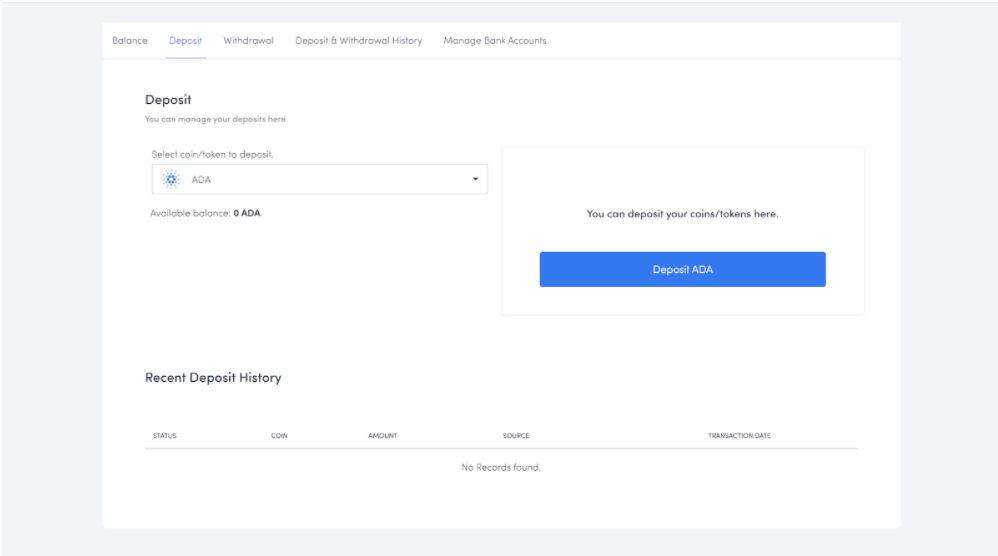The height and width of the screenshot is (556, 998).
Task: Click the STATUS column header
Action: (x=164, y=436)
